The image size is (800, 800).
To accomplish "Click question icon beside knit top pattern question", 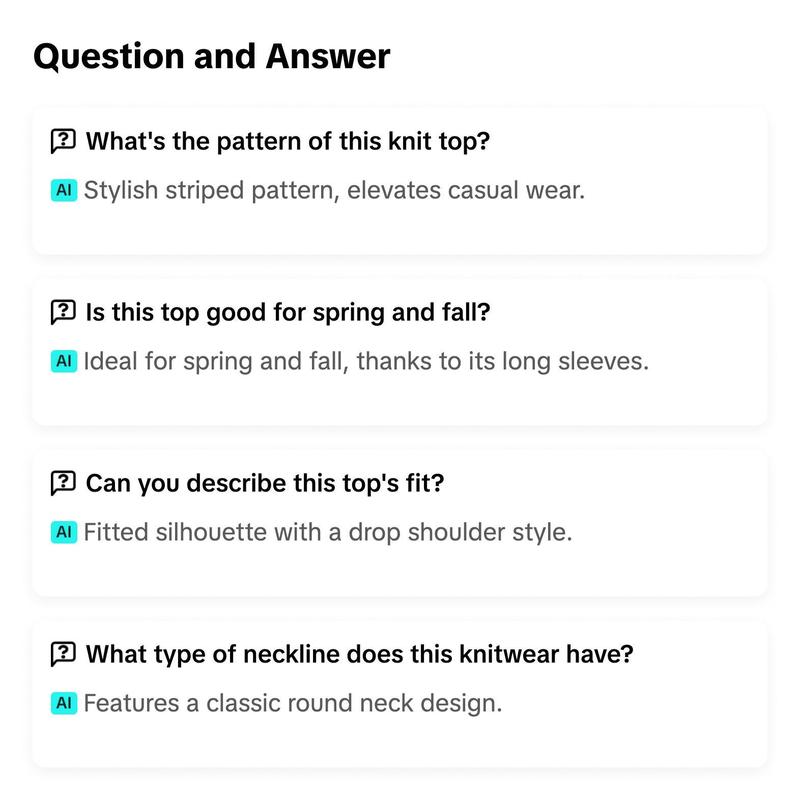I will (63, 141).
